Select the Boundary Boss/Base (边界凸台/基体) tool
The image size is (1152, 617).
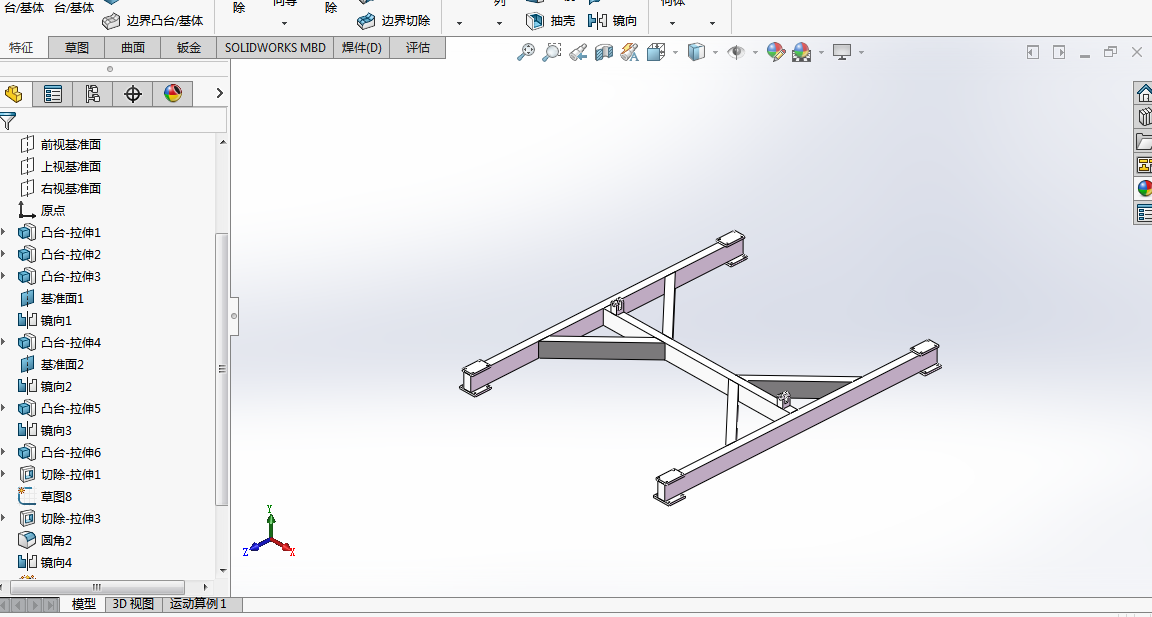(x=152, y=21)
